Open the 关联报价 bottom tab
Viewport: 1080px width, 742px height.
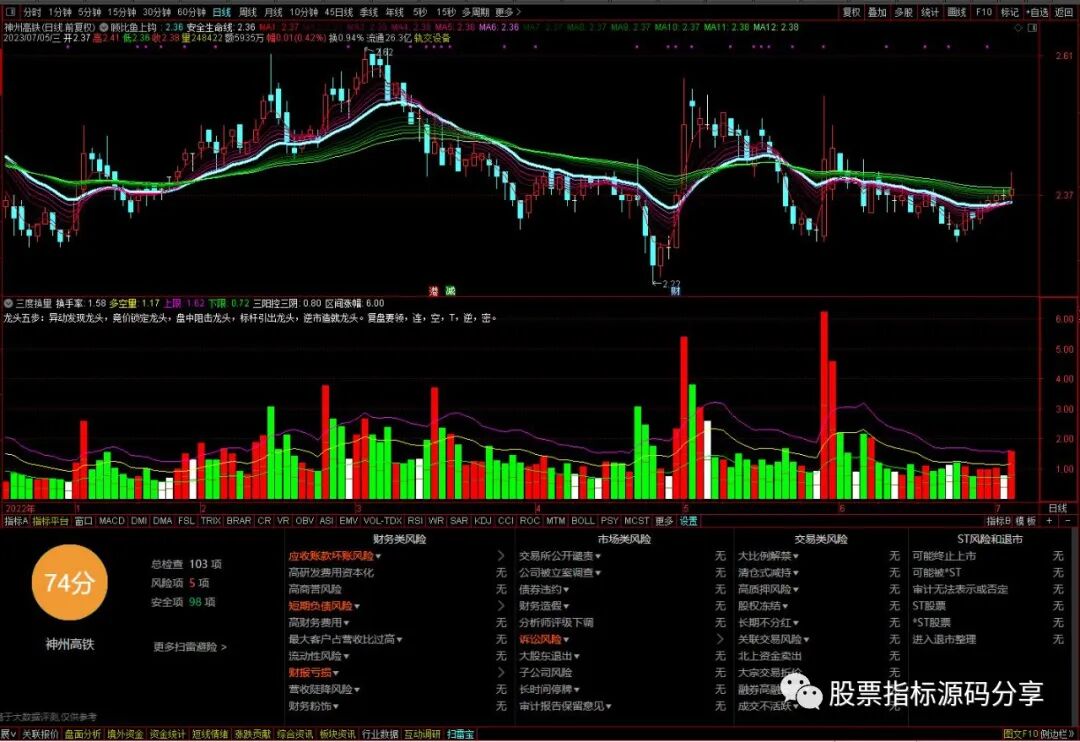tap(40, 734)
